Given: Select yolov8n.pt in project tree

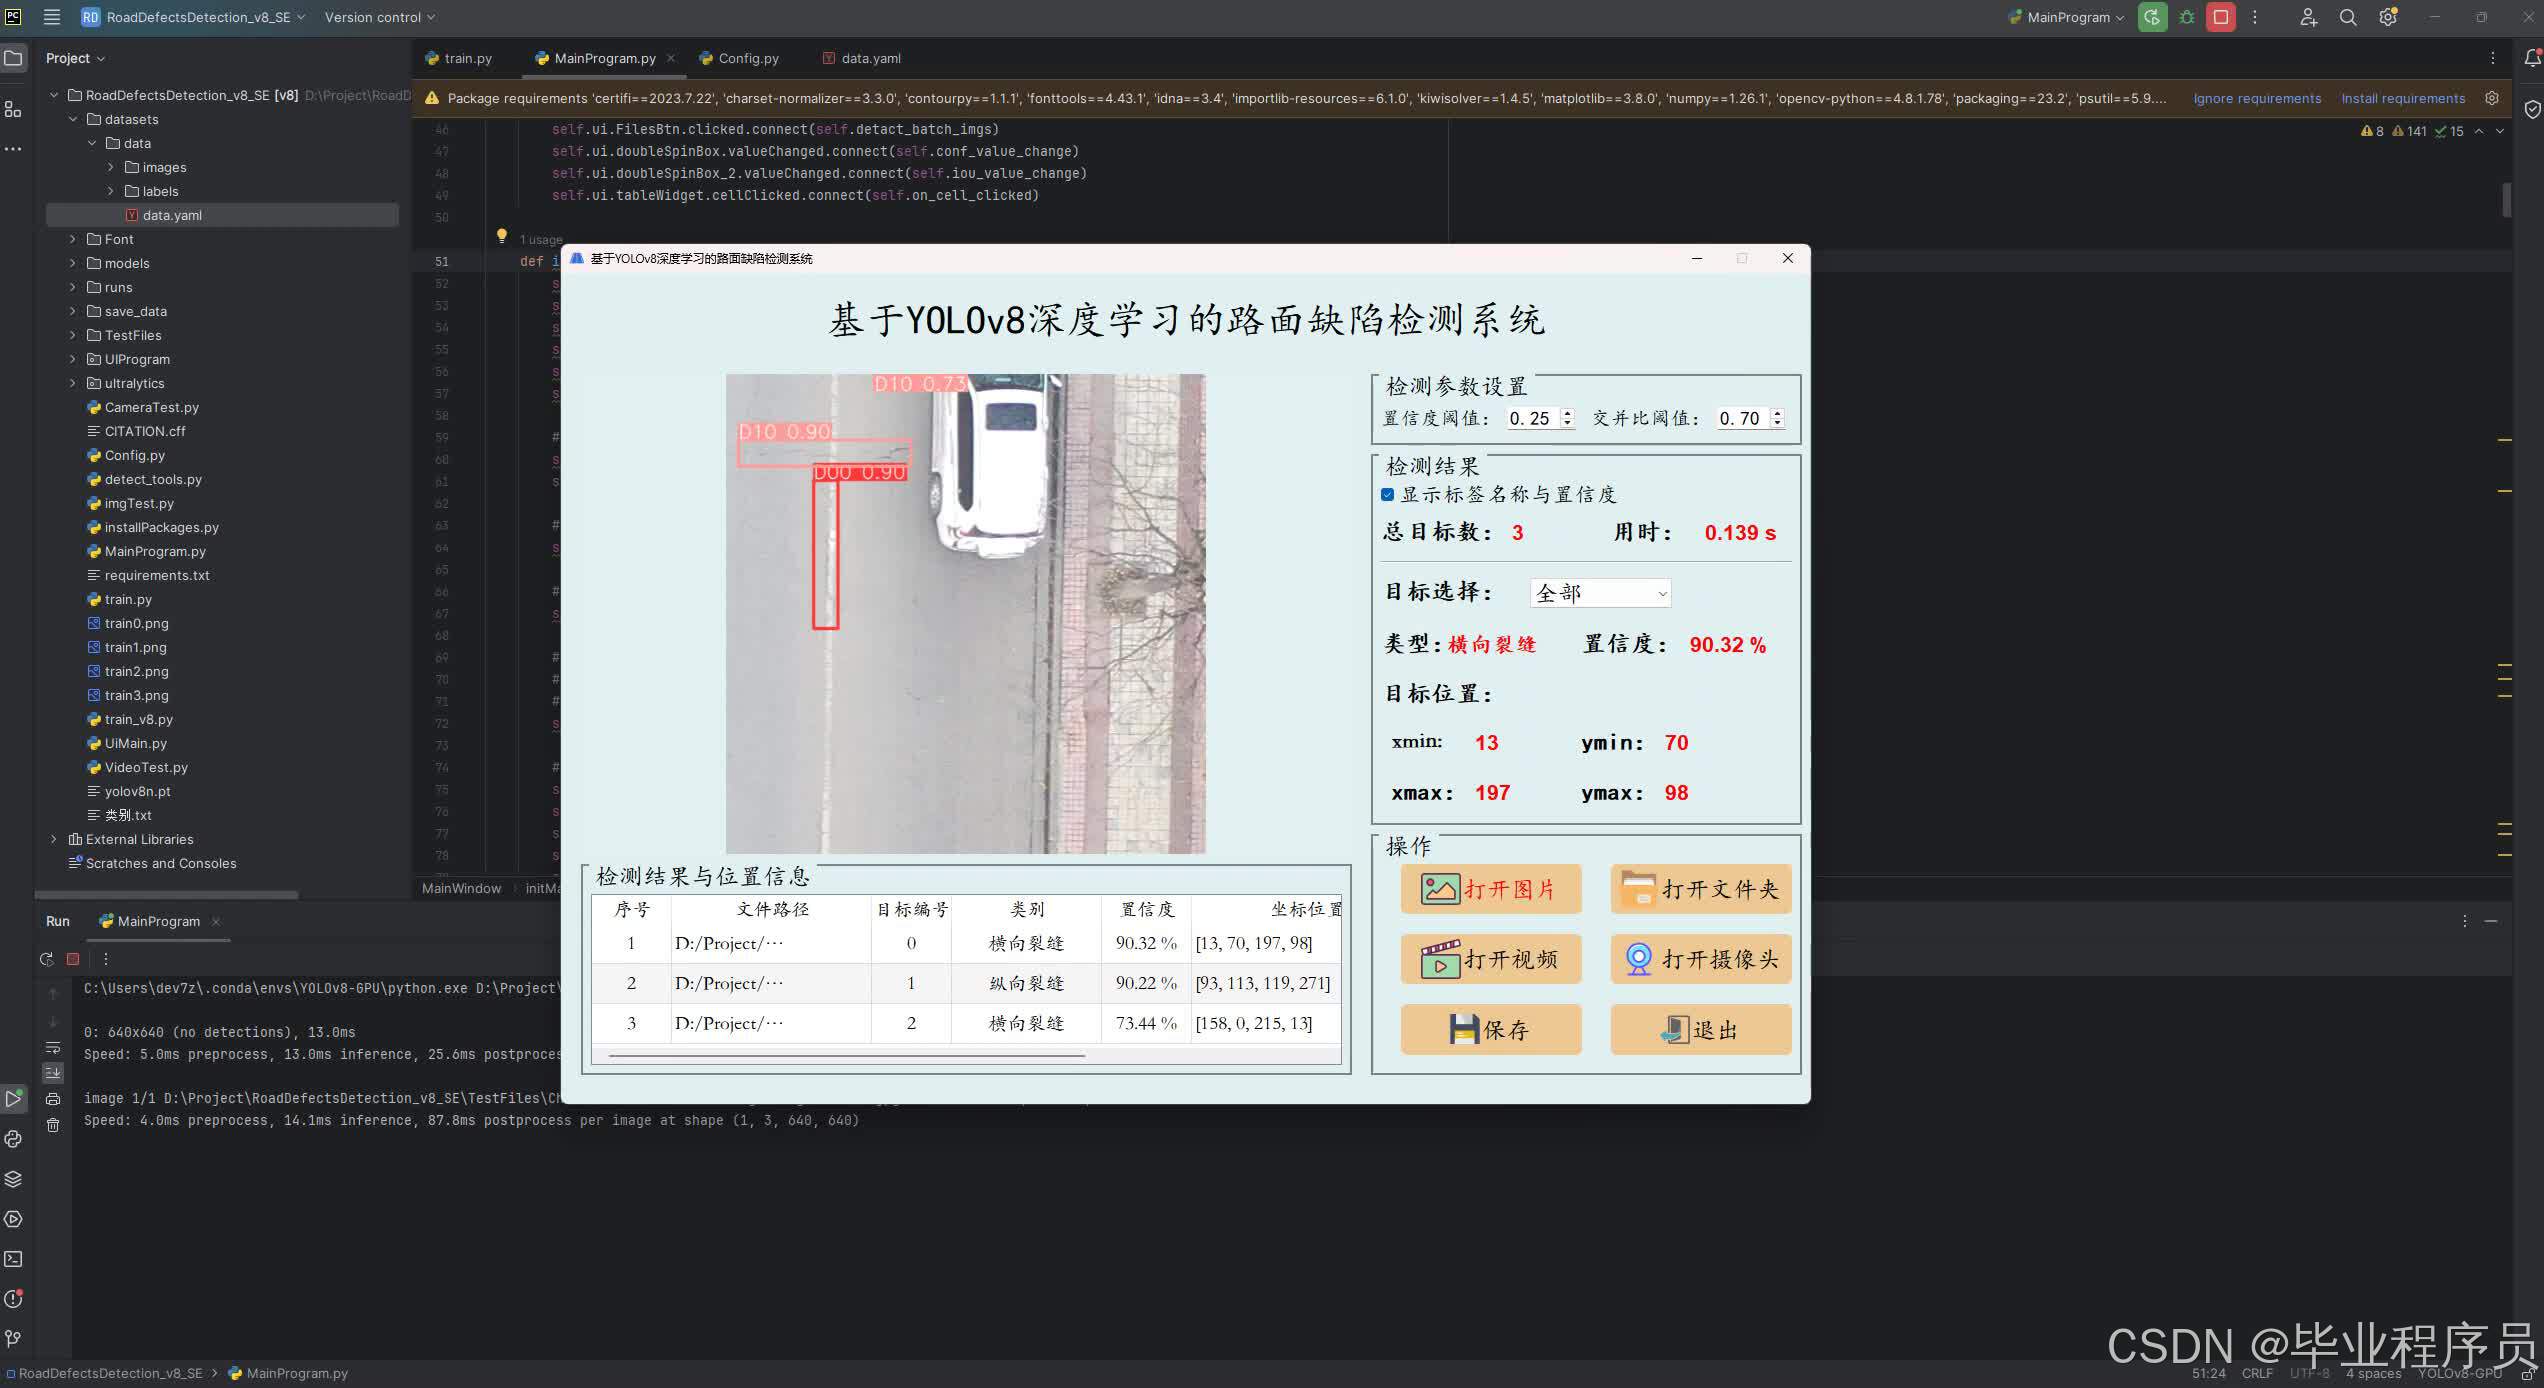Looking at the screenshot, I should [x=137, y=791].
